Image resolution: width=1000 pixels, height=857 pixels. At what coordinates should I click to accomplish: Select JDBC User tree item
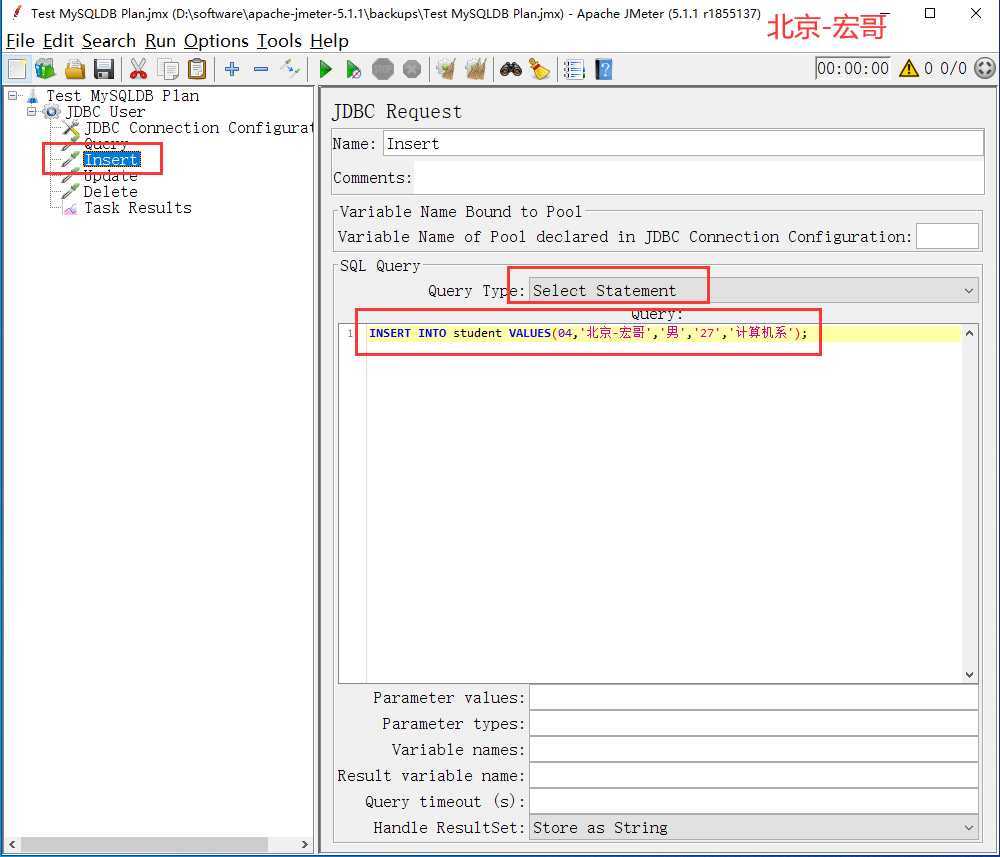pos(105,112)
